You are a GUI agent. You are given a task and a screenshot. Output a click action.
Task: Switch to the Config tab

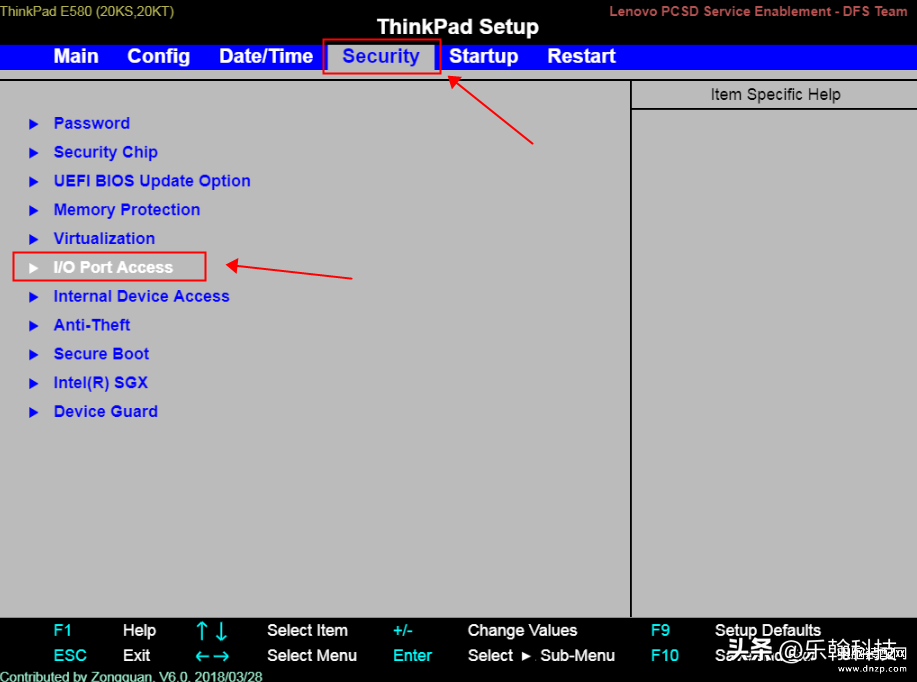pyautogui.click(x=158, y=56)
